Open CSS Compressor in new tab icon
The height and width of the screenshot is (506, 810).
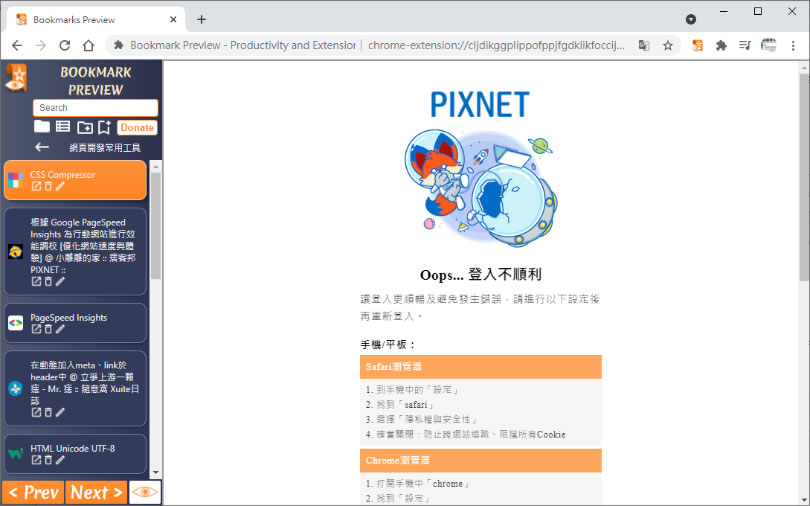click(36, 186)
